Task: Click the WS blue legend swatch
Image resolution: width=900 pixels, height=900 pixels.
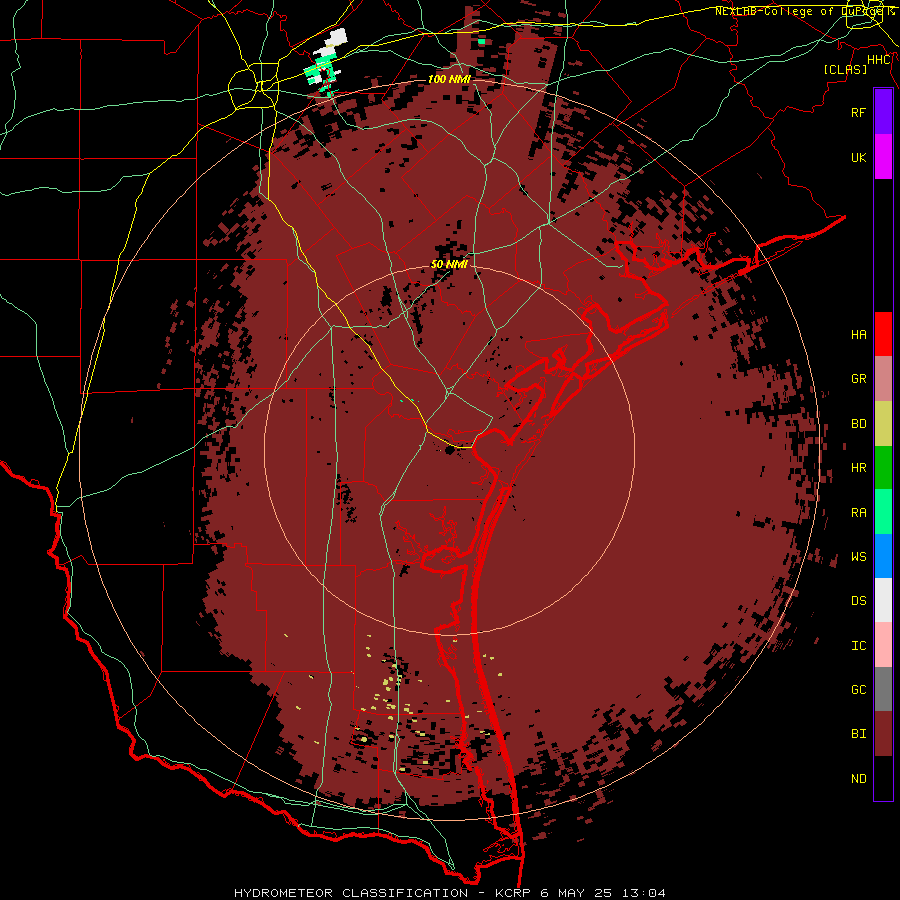Action: pos(883,556)
